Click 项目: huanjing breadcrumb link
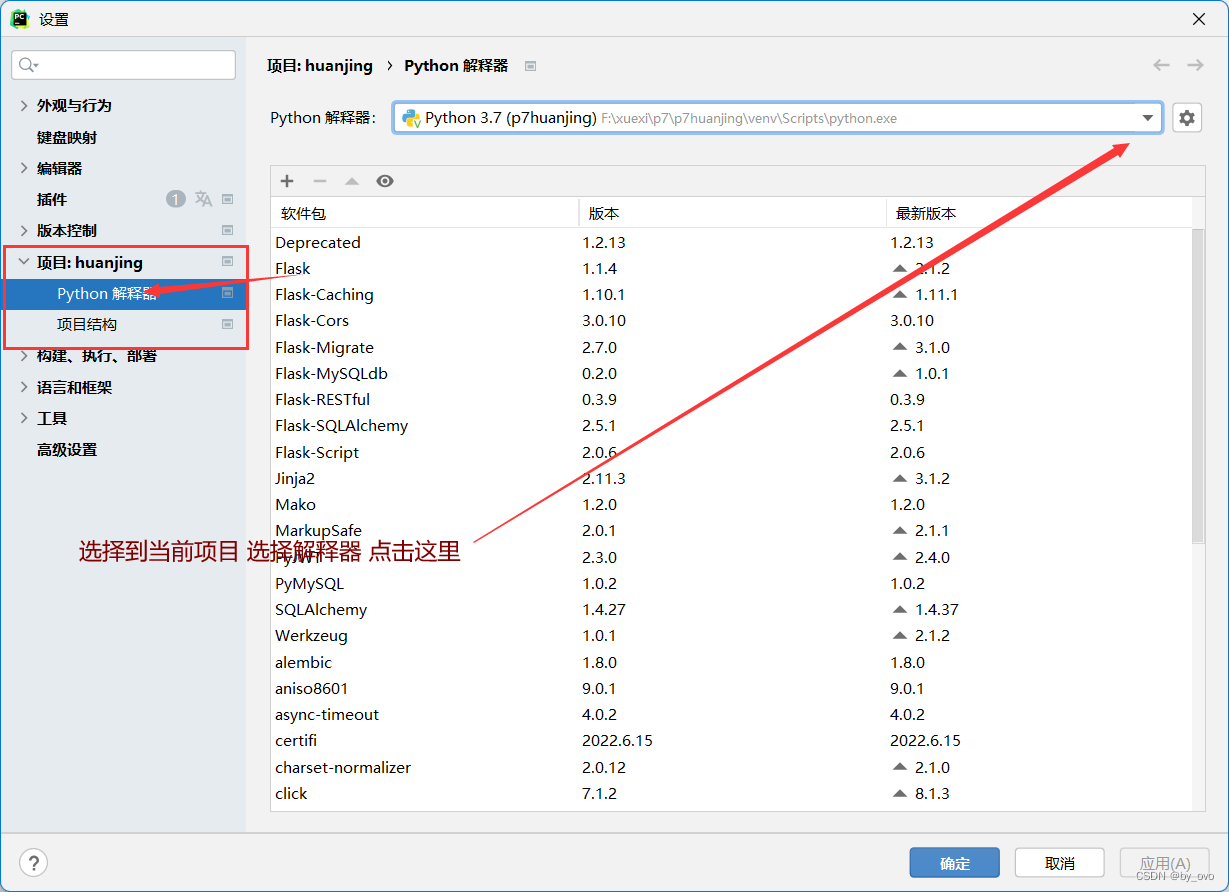The height and width of the screenshot is (892, 1229). coord(320,65)
